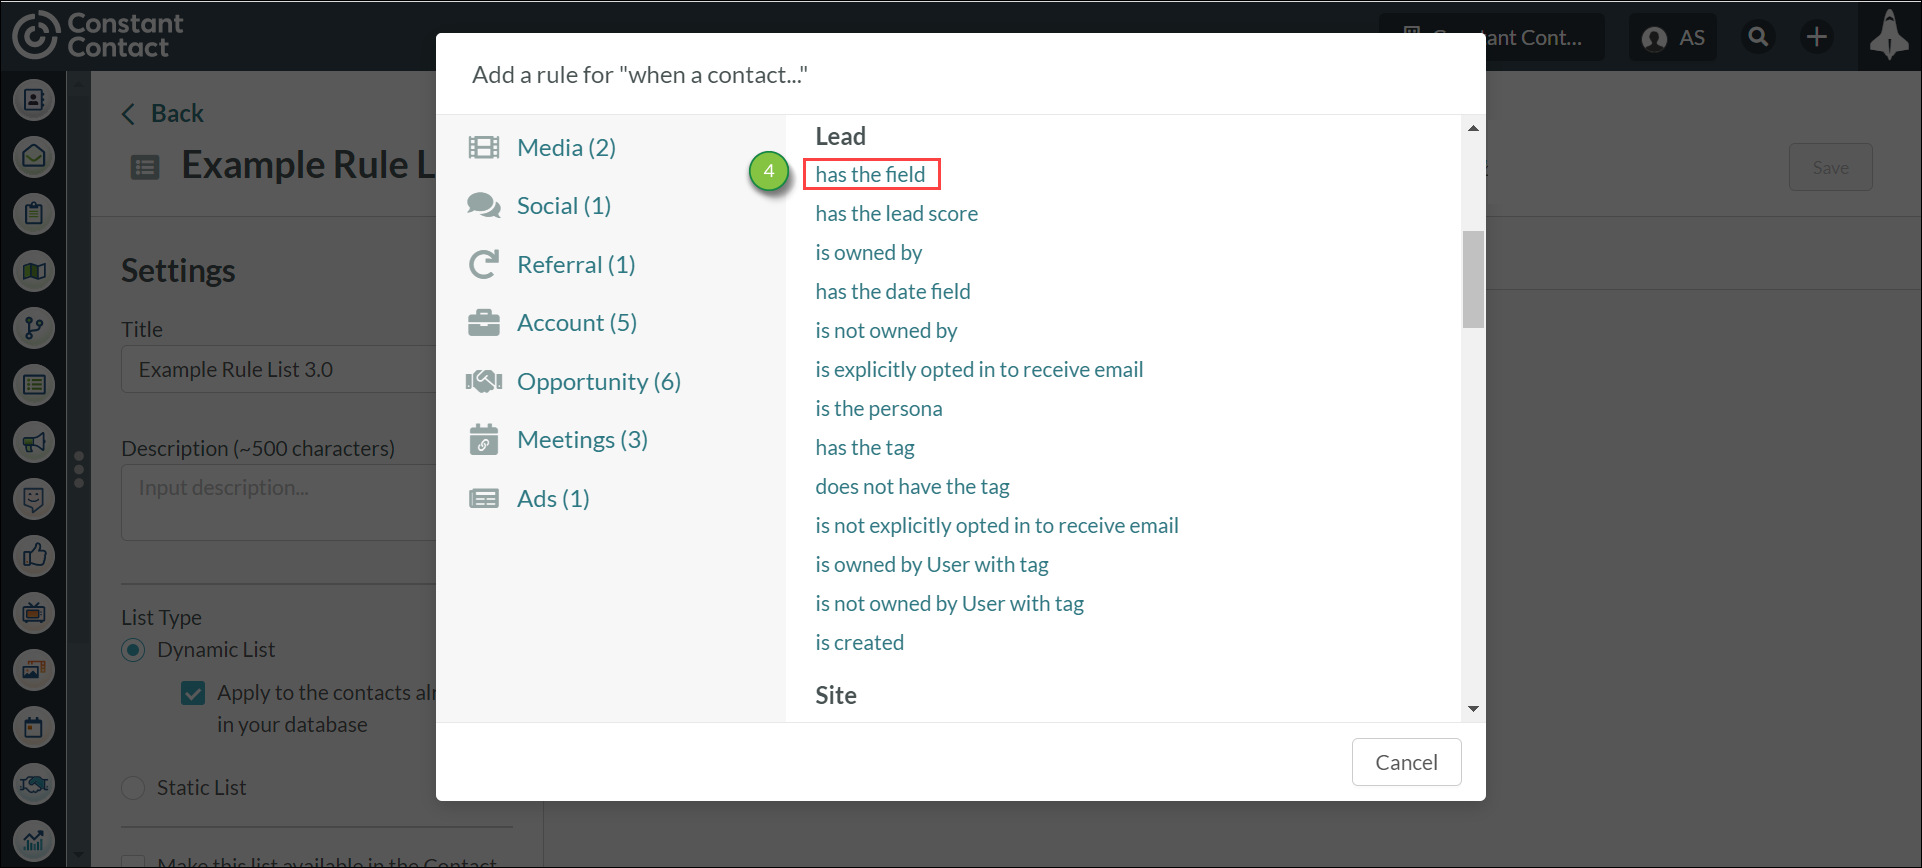
Task: Toggle the Apply to the contacts checkbox
Action: [x=193, y=693]
